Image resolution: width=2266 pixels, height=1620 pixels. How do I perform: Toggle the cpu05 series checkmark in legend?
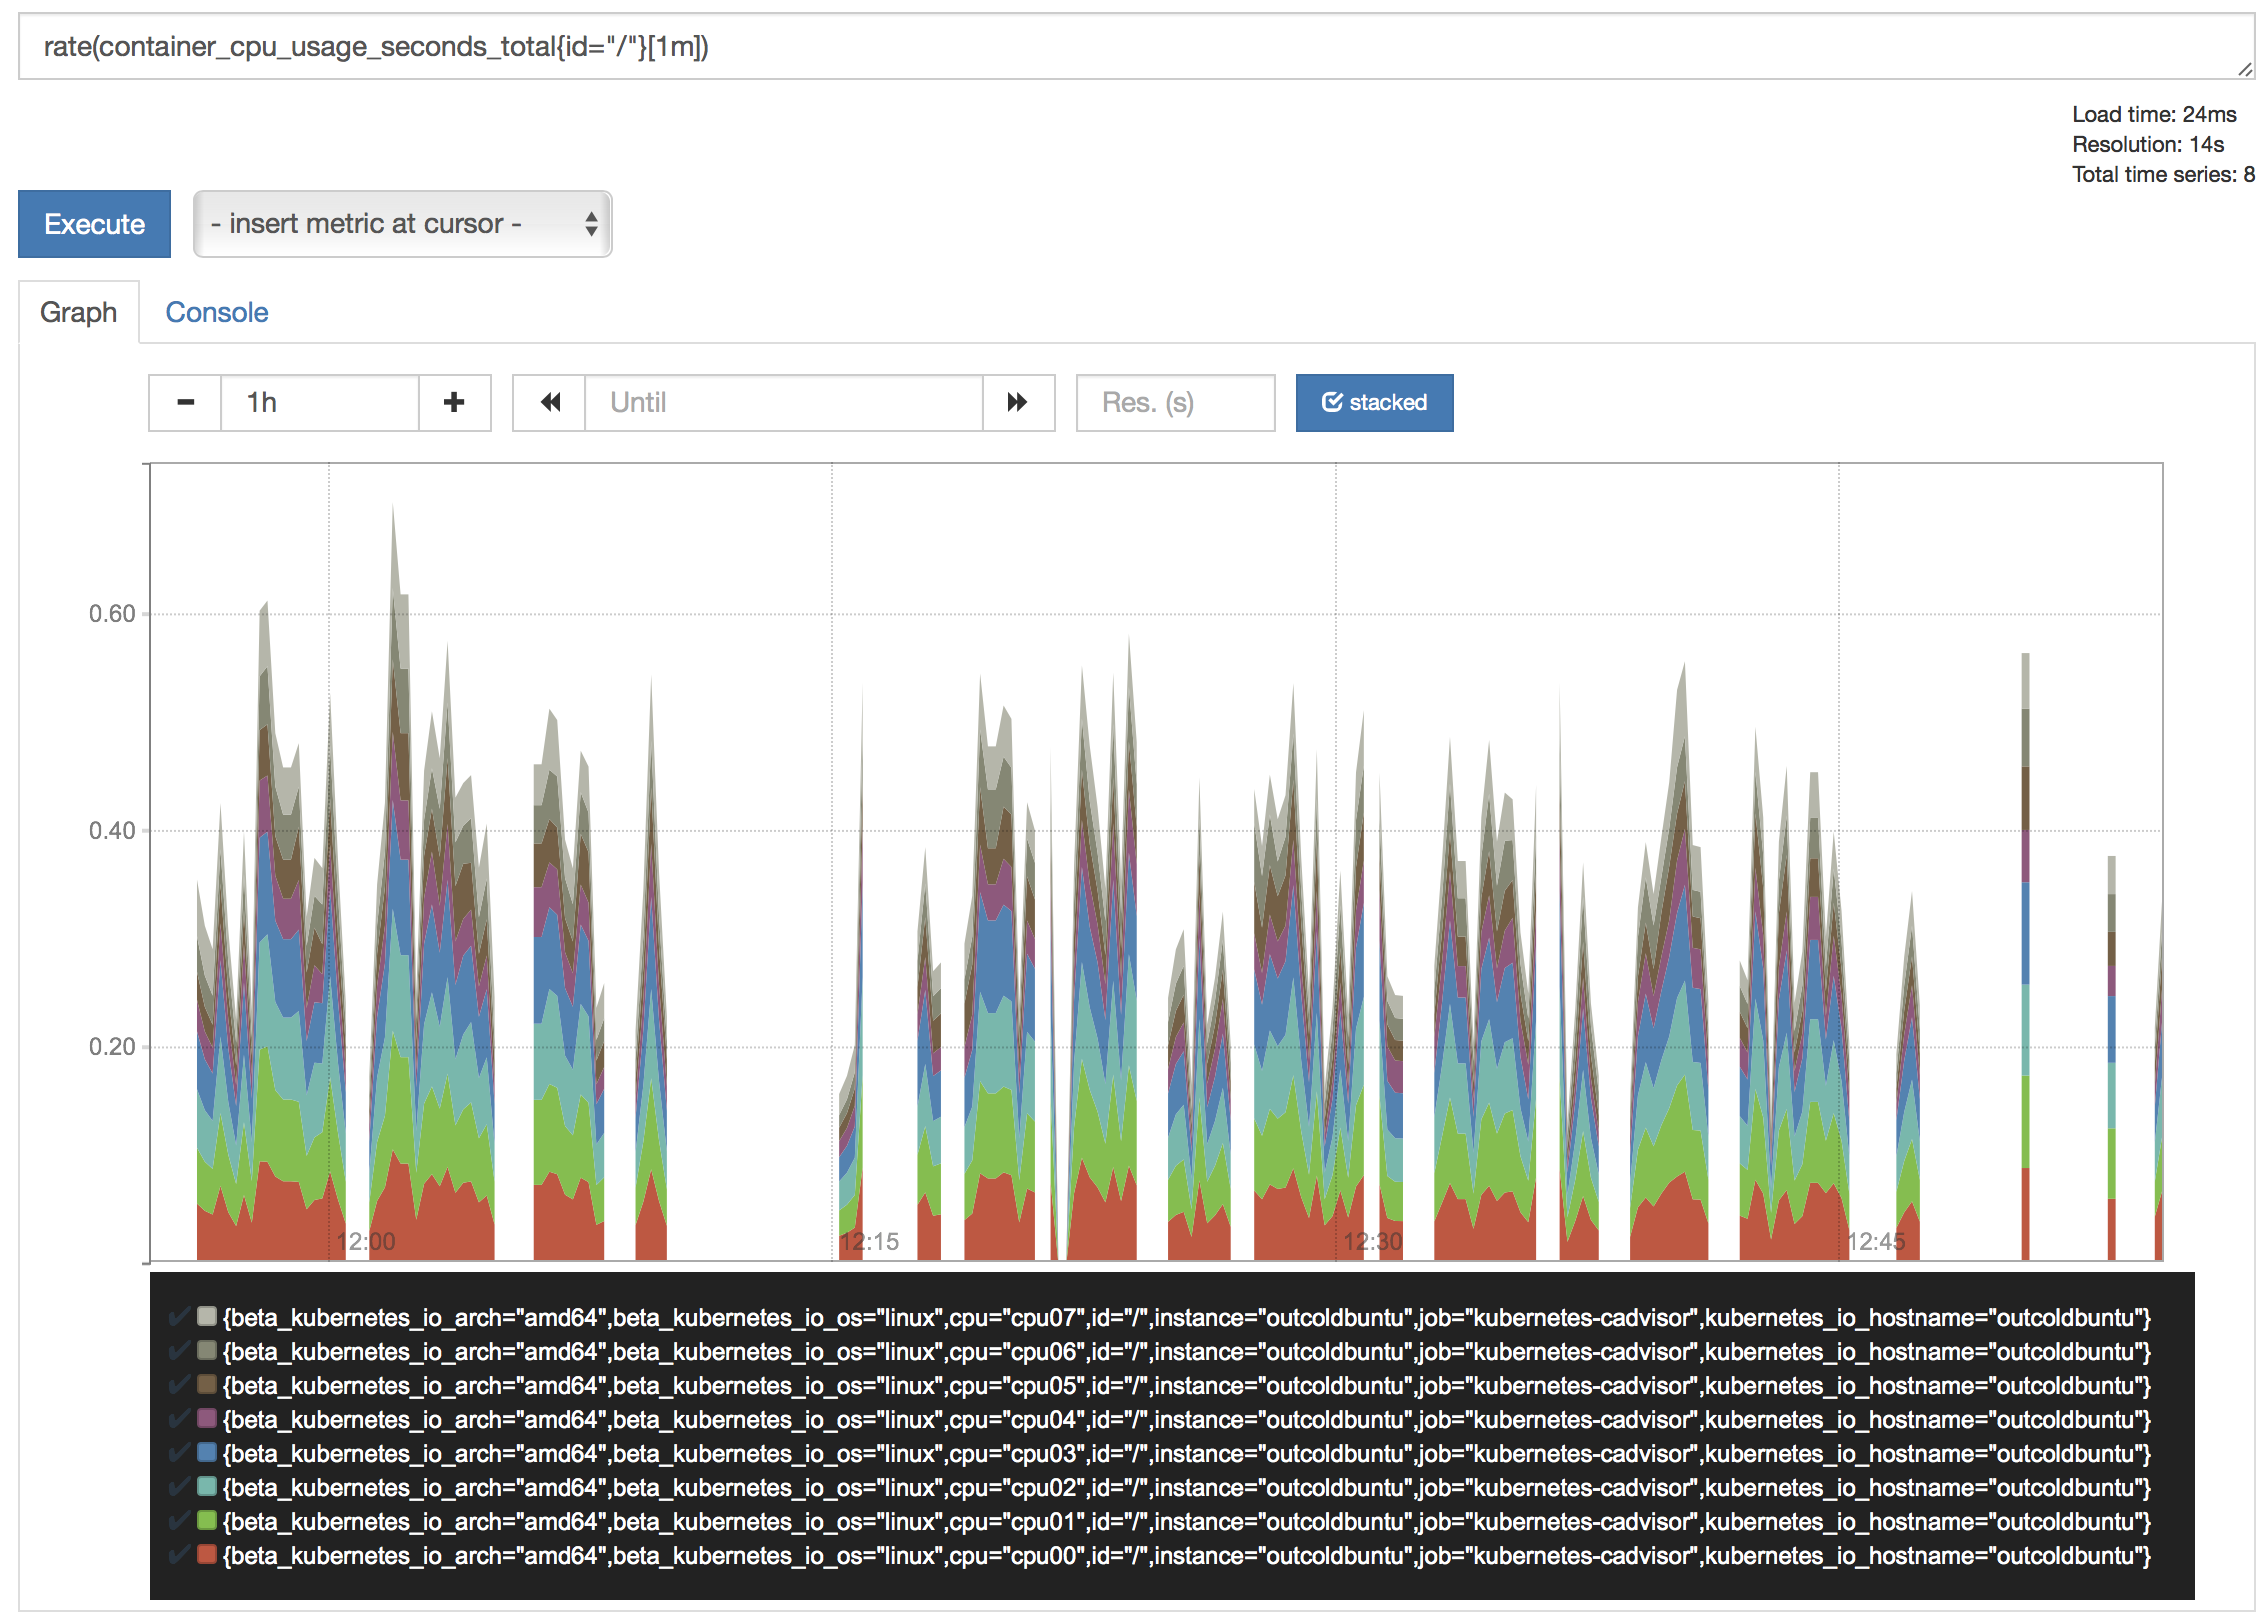[x=180, y=1385]
